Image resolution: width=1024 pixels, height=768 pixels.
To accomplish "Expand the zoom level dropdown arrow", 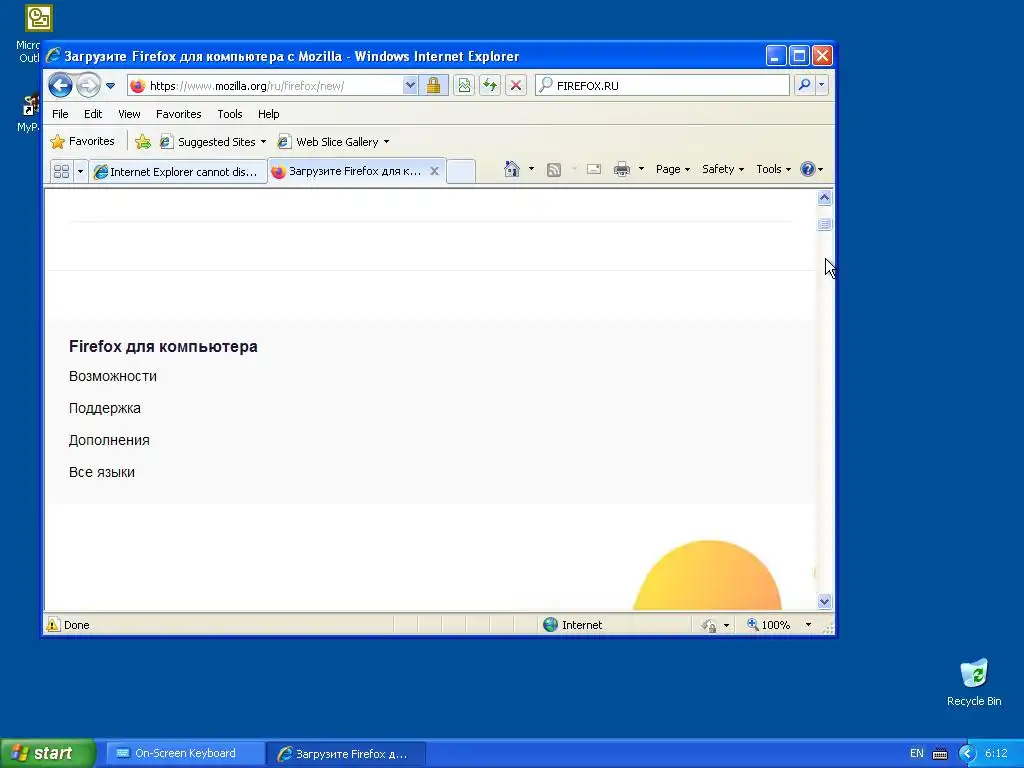I will [x=808, y=625].
